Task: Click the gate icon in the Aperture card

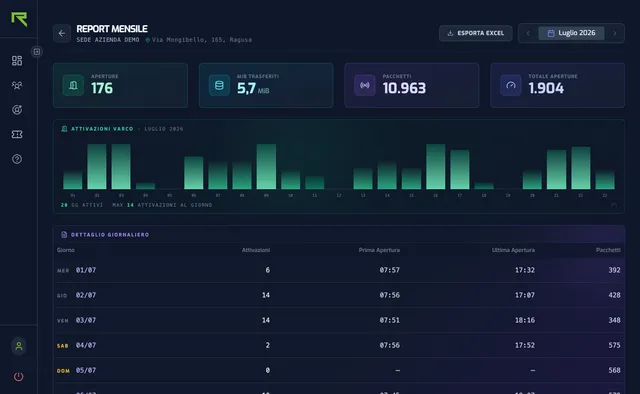Action: click(x=73, y=85)
